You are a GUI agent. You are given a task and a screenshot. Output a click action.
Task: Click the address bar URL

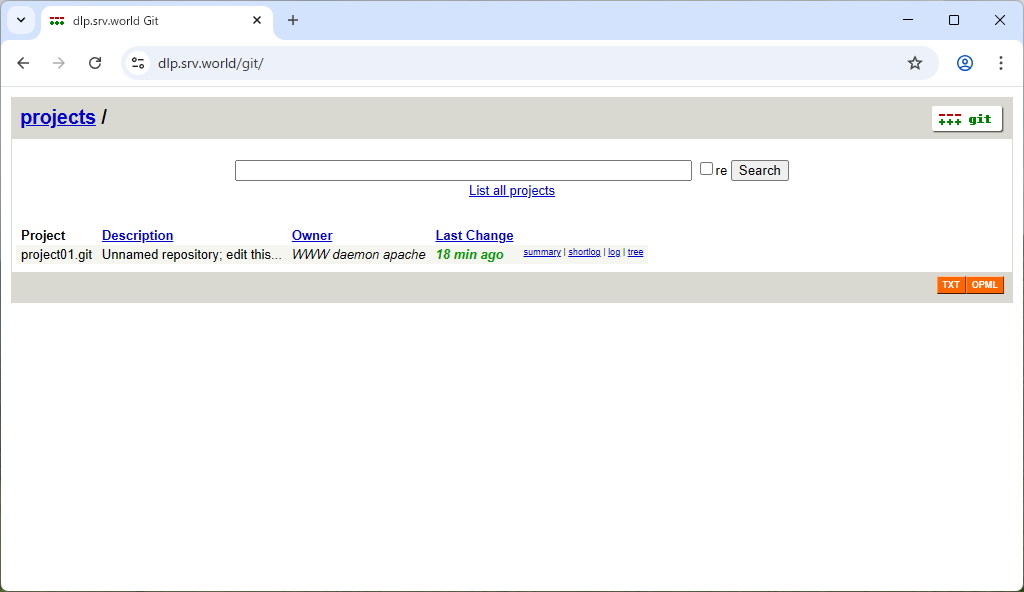click(x=211, y=63)
